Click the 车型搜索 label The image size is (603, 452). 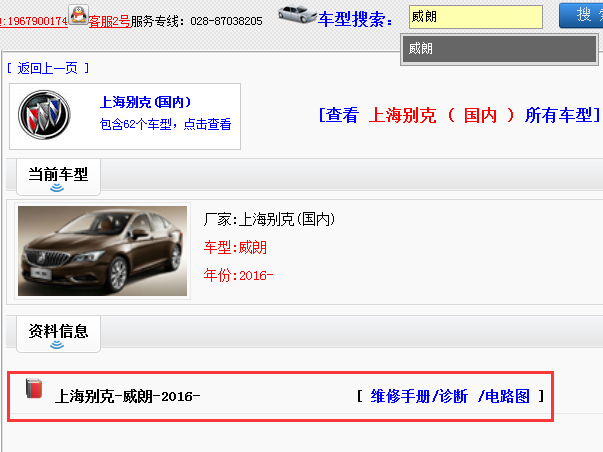[355, 19]
